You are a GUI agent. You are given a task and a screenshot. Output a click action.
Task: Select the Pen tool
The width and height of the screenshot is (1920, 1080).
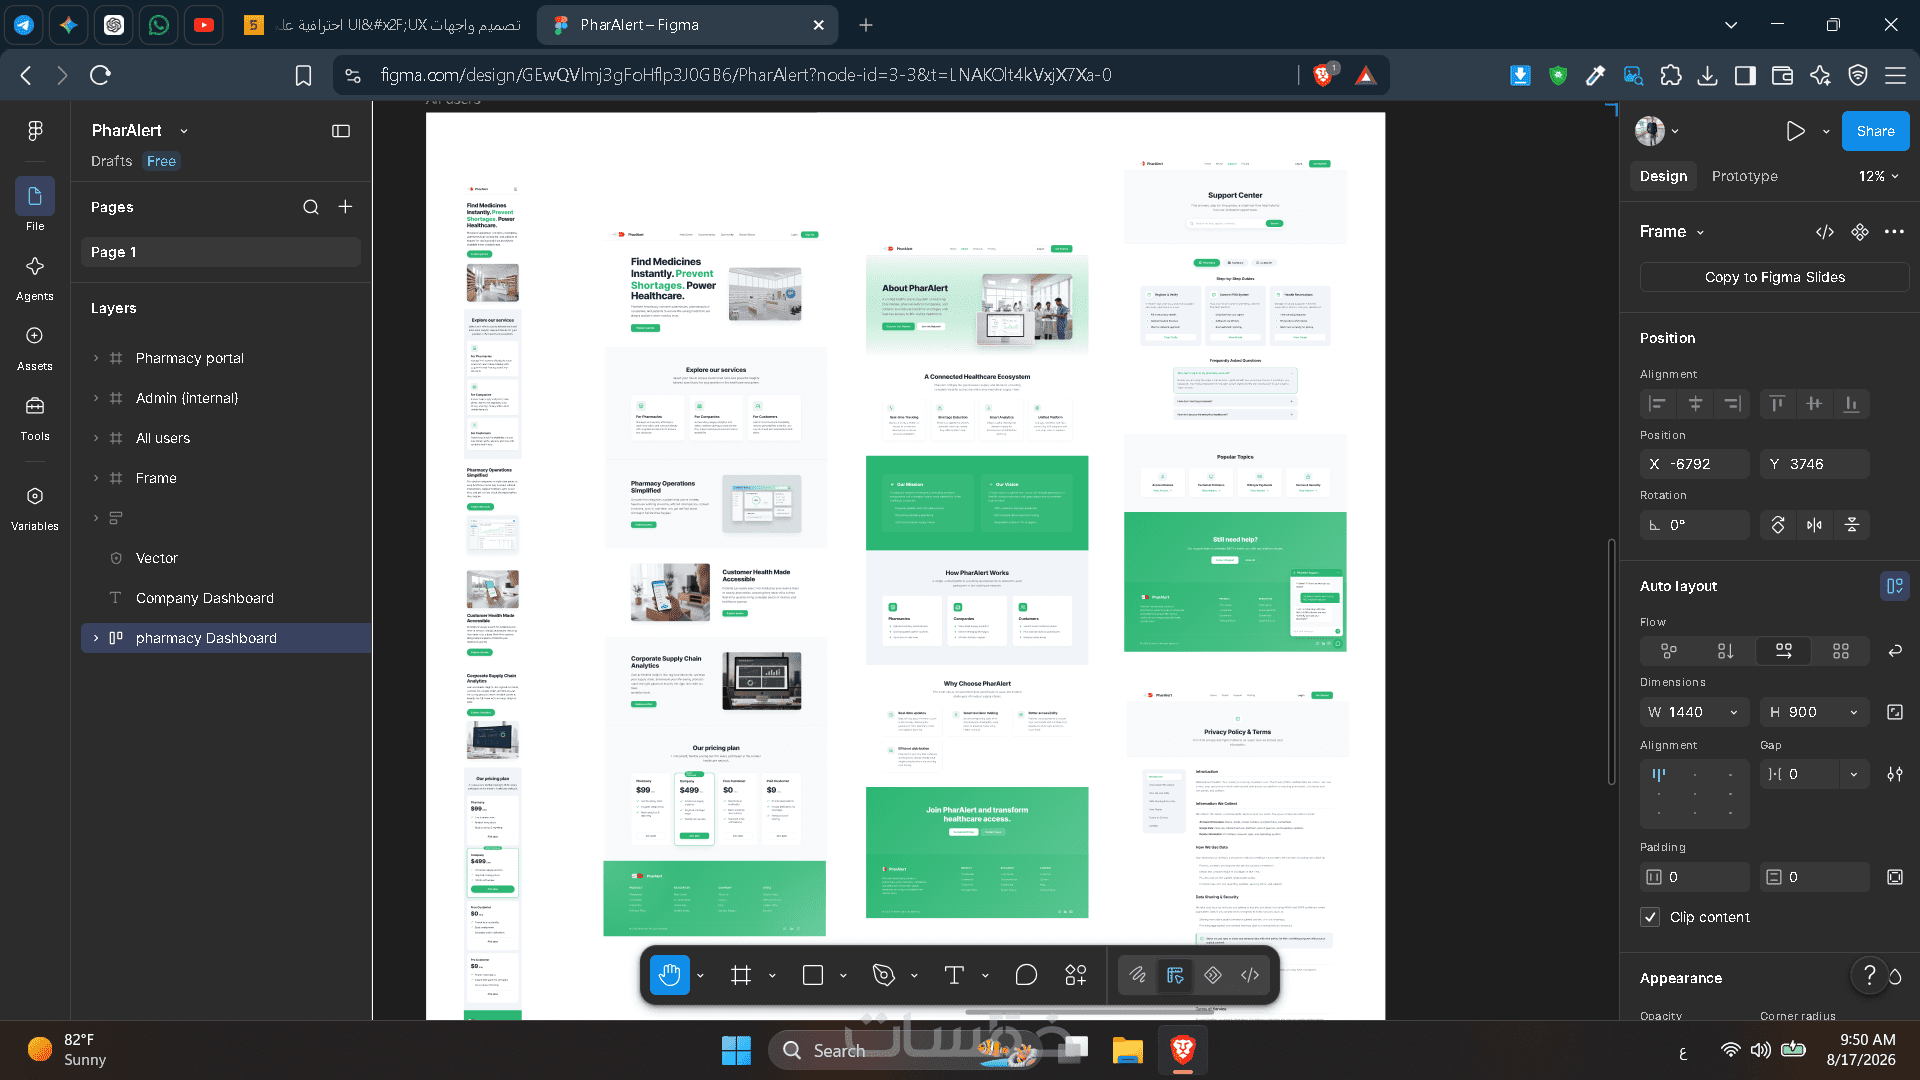click(883, 975)
